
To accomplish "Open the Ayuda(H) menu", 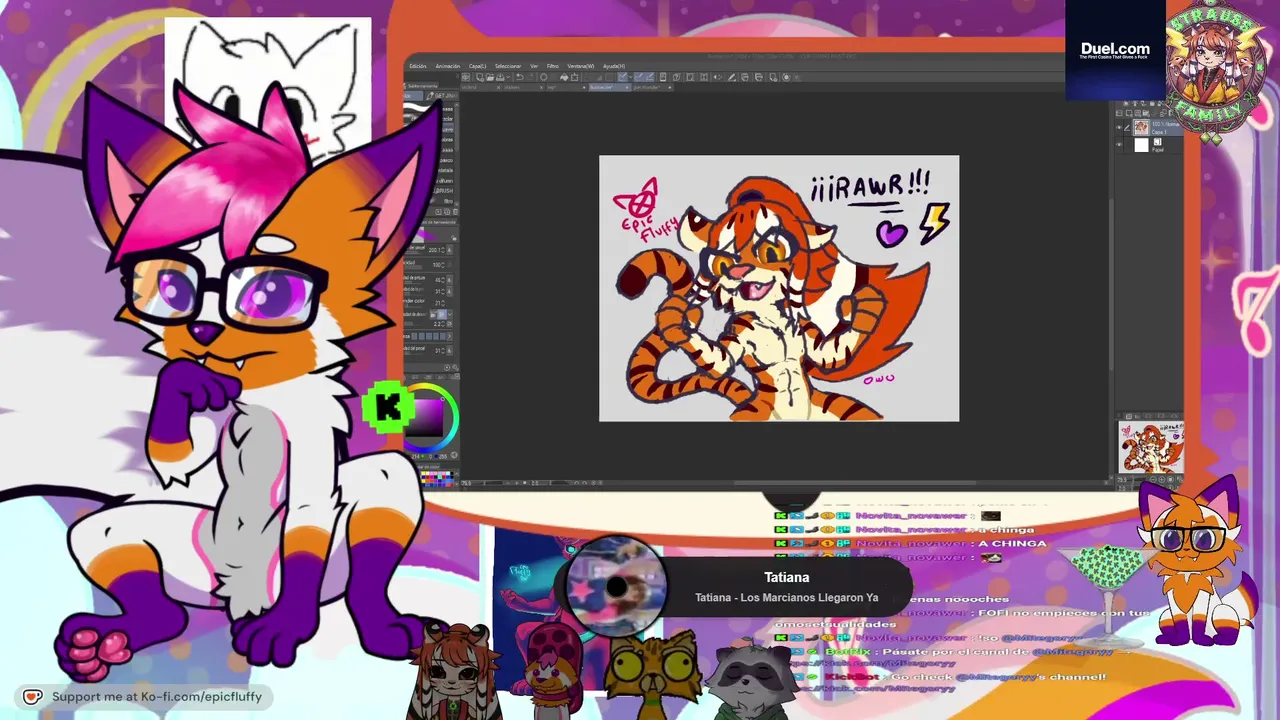I will (614, 66).
